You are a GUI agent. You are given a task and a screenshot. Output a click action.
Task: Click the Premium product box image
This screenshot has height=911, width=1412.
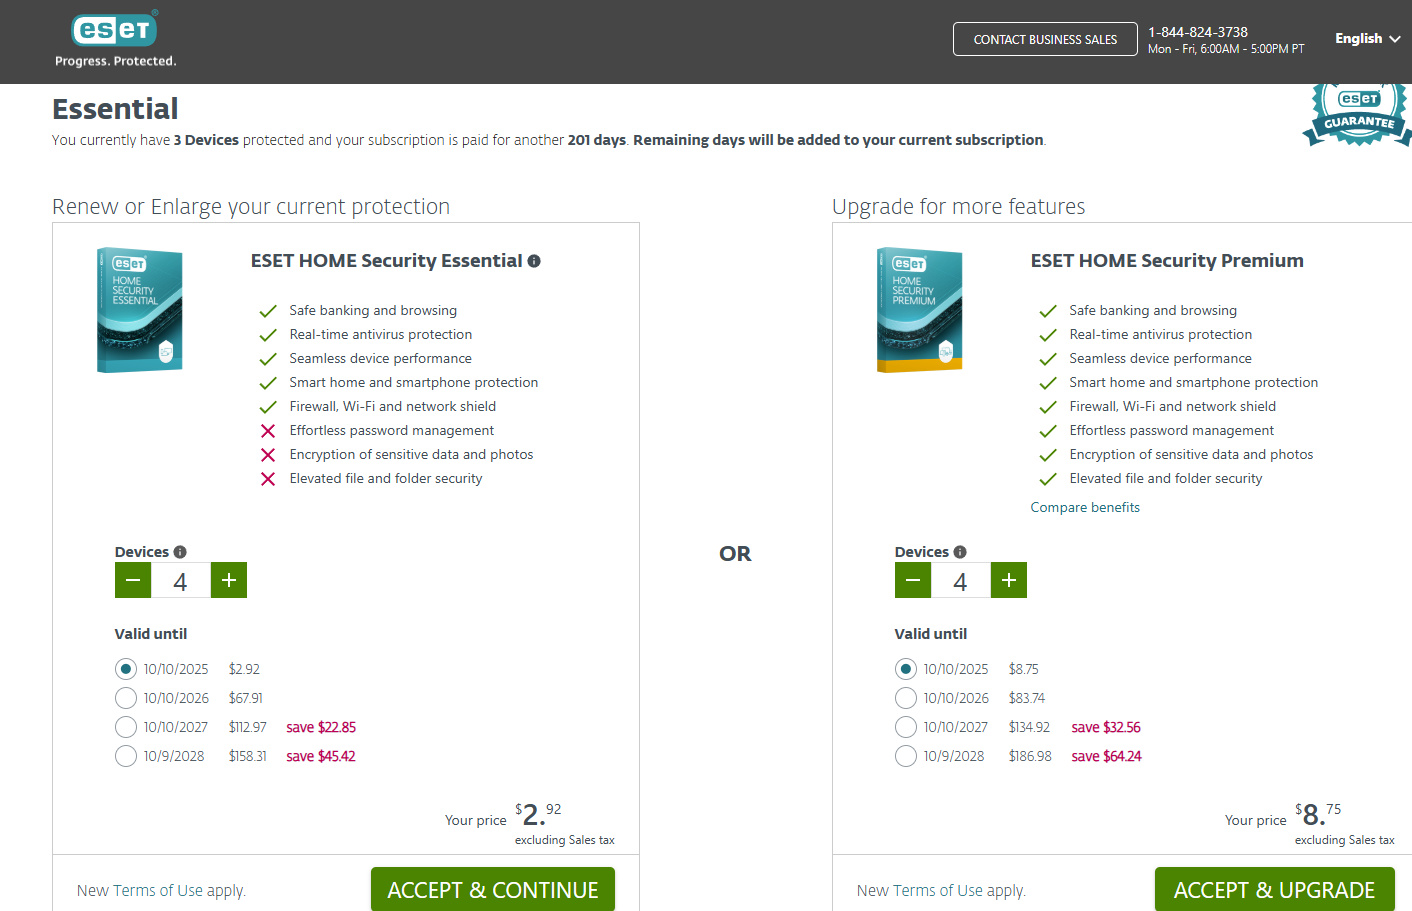(x=920, y=310)
